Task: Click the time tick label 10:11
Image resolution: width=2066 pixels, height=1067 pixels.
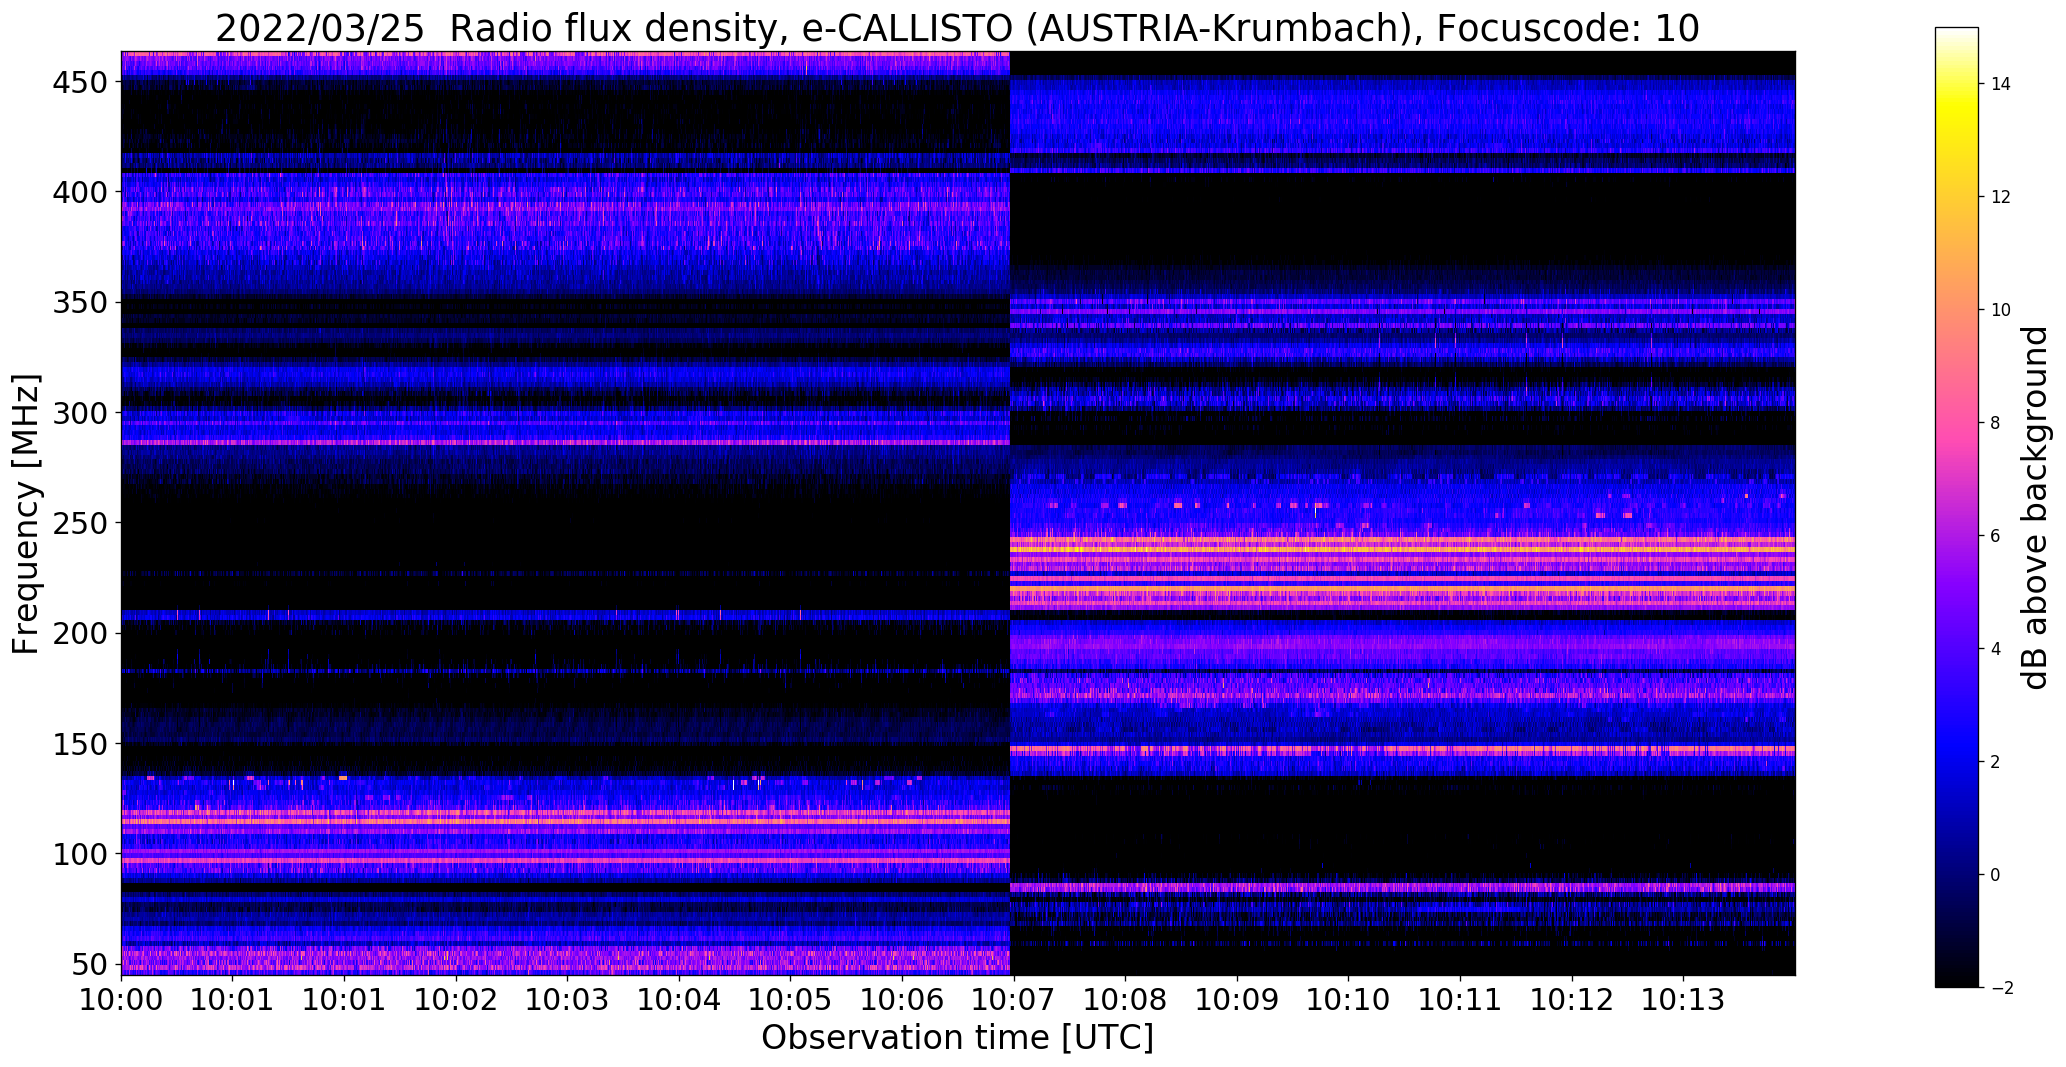Action: point(1460,1001)
